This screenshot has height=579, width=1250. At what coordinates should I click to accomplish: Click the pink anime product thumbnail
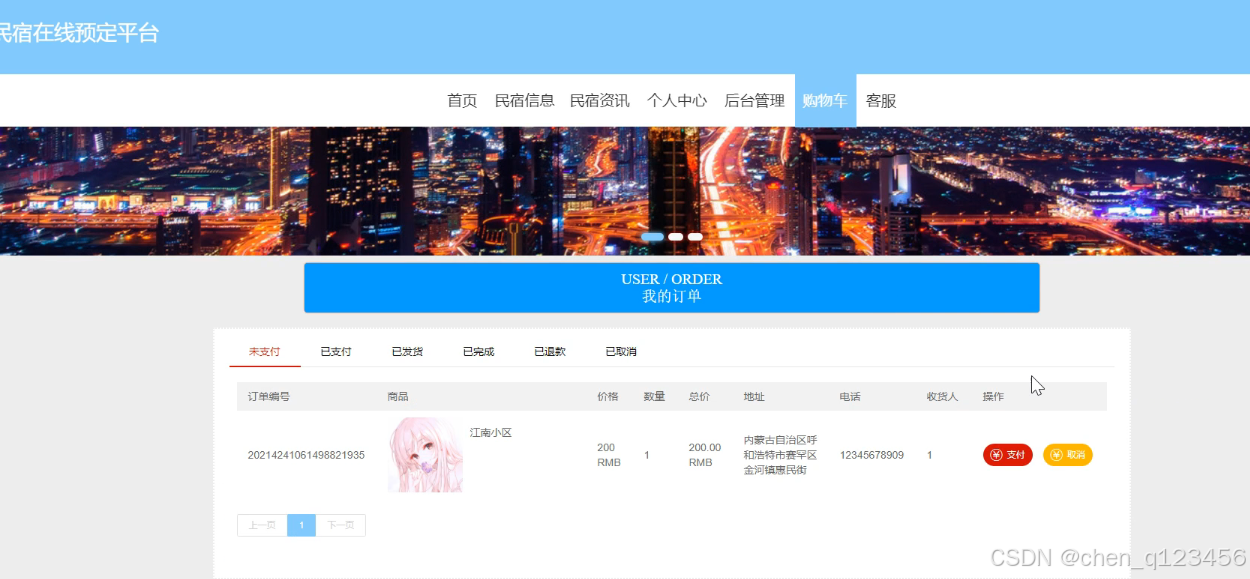tap(425, 455)
